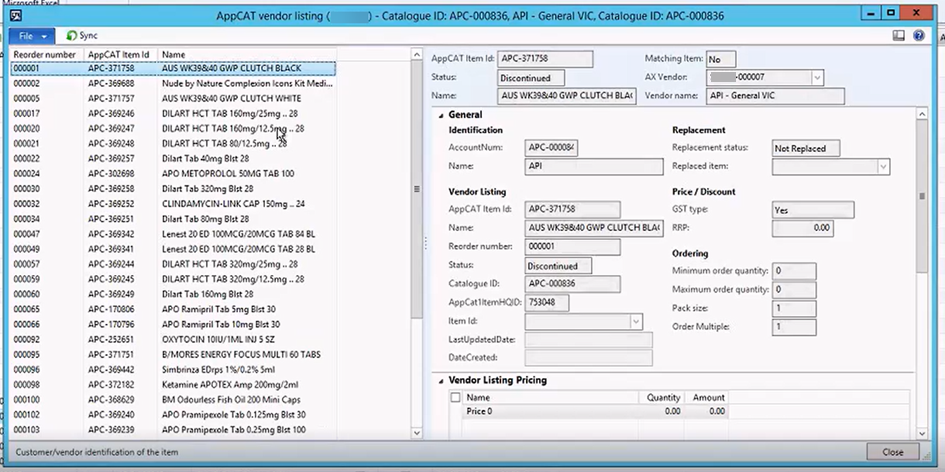Select row OXYTOCIN 10IU/1ML INJ 5 SZ

172,339
